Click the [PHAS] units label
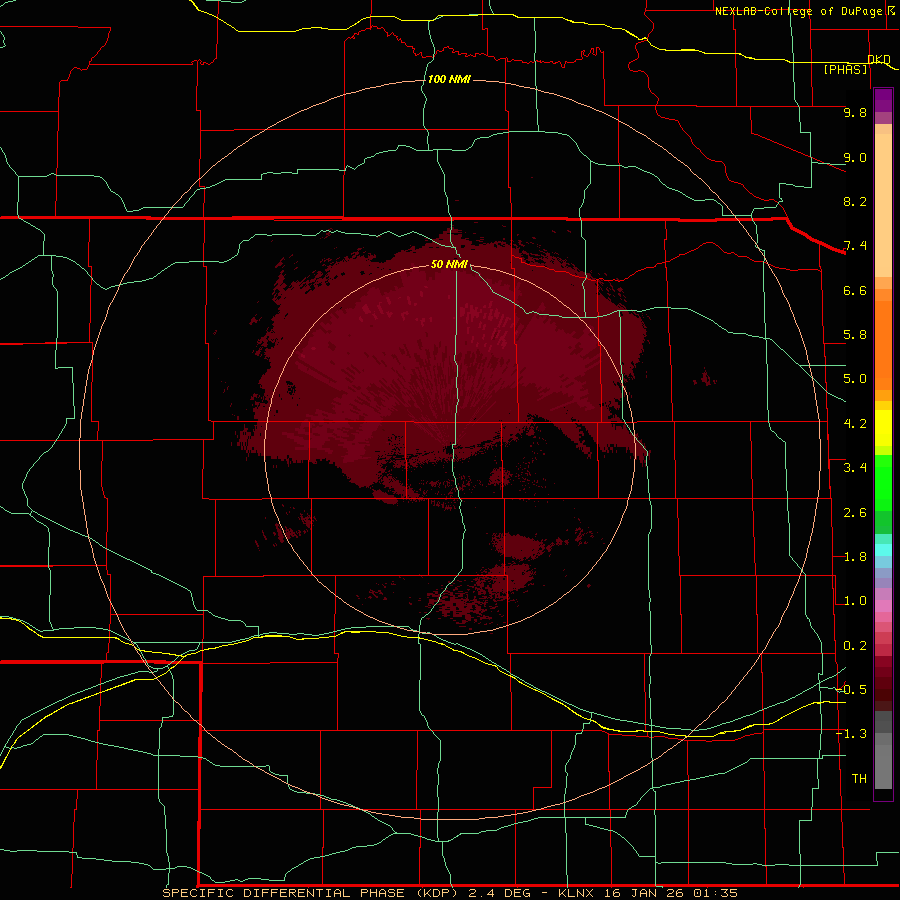 tap(845, 70)
